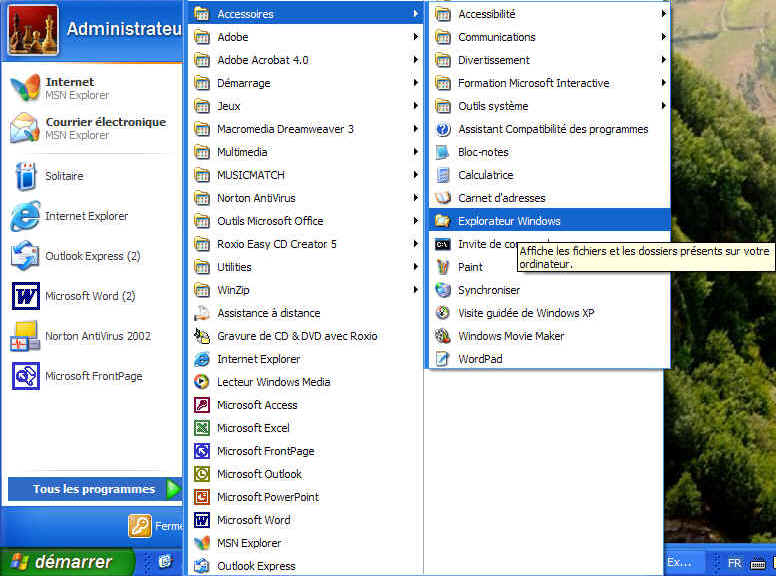Open Carnet d'adresses icon
This screenshot has height=576, width=776.
click(442, 198)
